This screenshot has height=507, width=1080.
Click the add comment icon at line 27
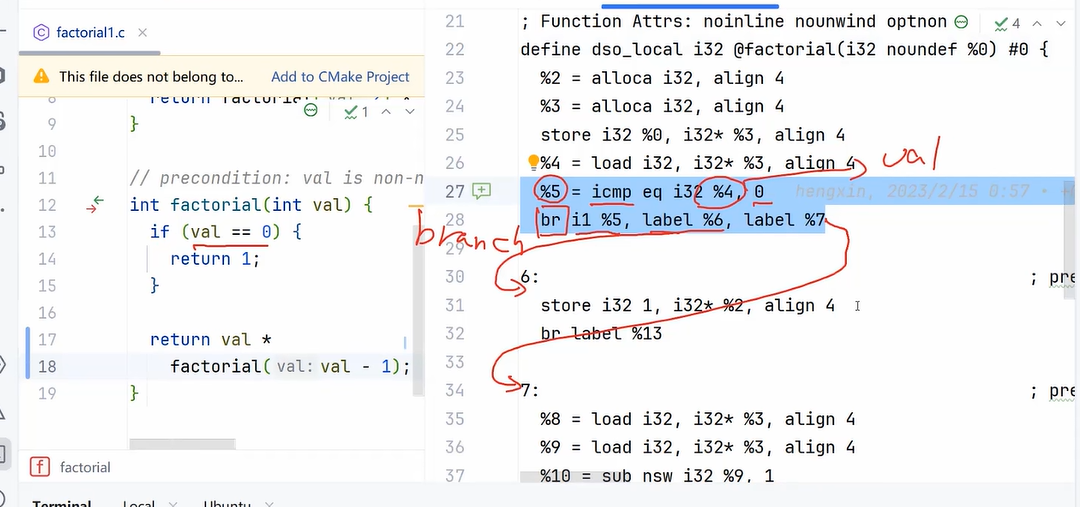click(x=482, y=190)
